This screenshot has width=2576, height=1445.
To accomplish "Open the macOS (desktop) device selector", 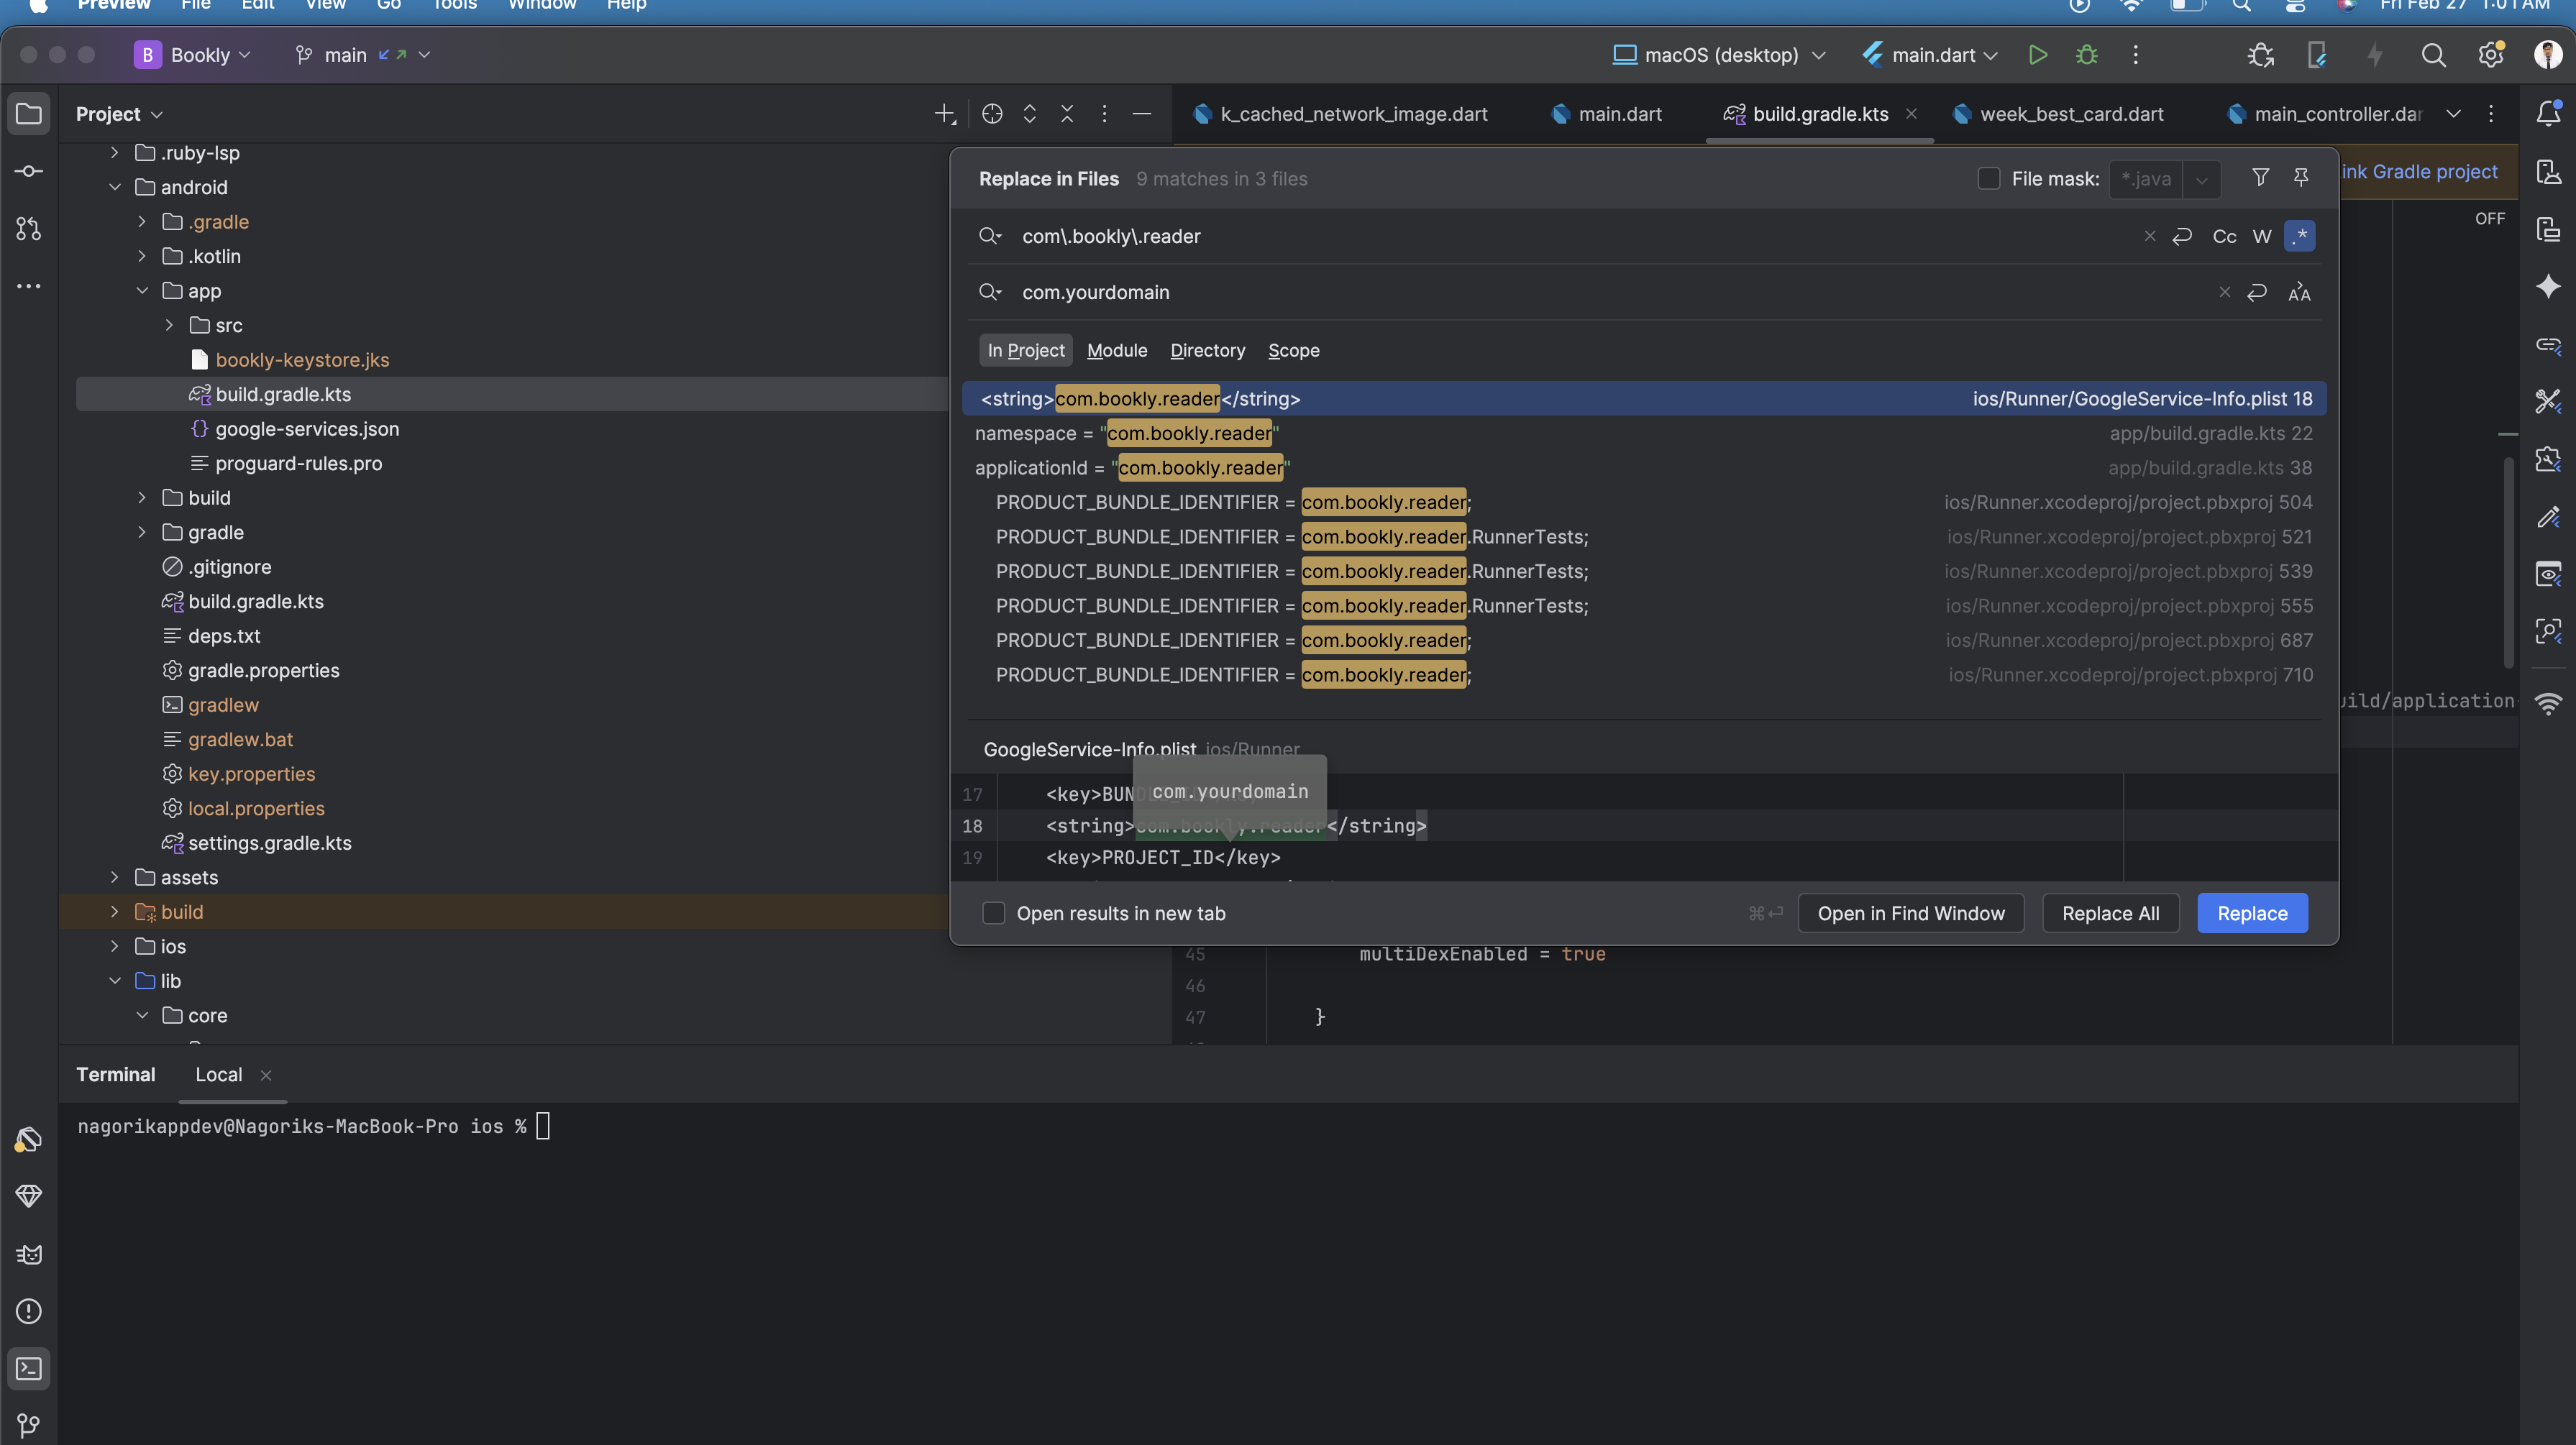I will click(x=1719, y=55).
